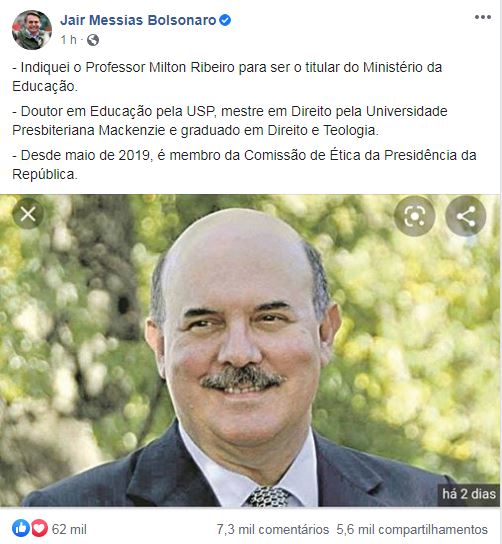Open Jair Messias Bolsonaro profile picture

(32, 30)
